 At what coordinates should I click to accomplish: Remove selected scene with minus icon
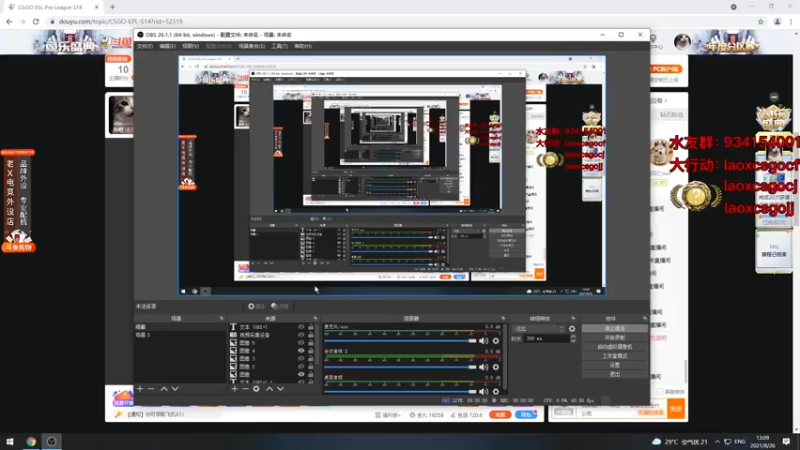click(x=151, y=389)
